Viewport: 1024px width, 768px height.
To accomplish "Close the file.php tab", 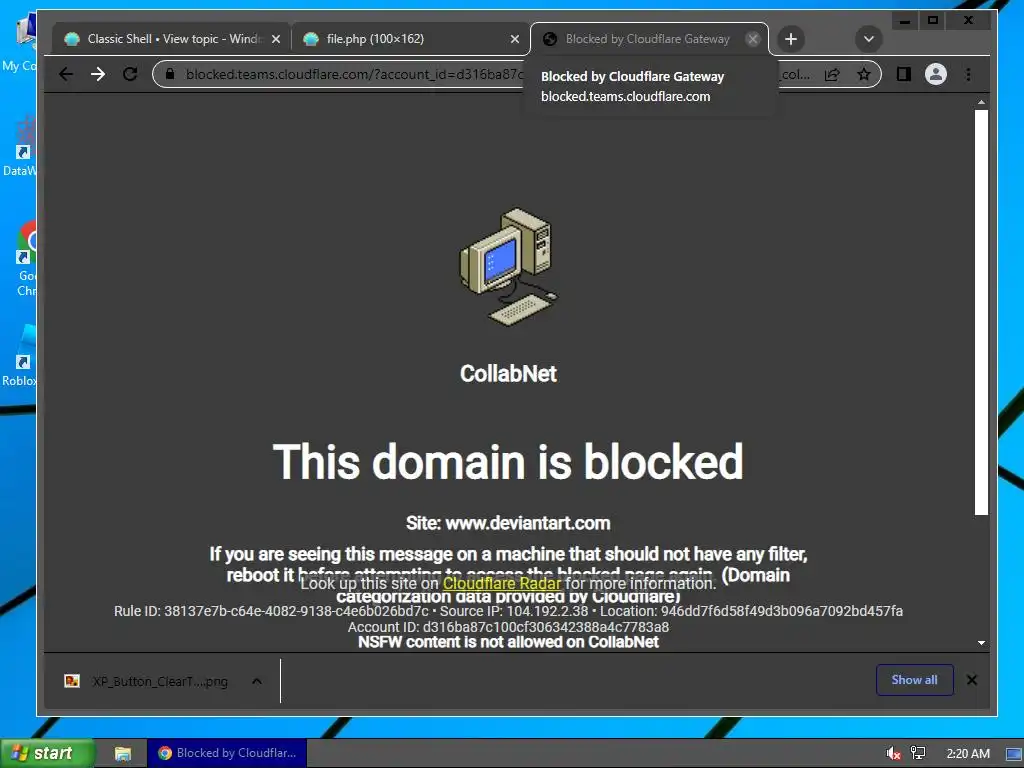I will [515, 39].
